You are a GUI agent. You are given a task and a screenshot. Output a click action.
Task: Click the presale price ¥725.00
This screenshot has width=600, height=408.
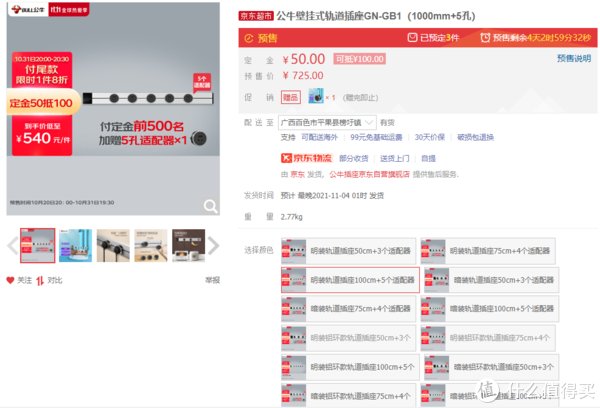(303, 75)
